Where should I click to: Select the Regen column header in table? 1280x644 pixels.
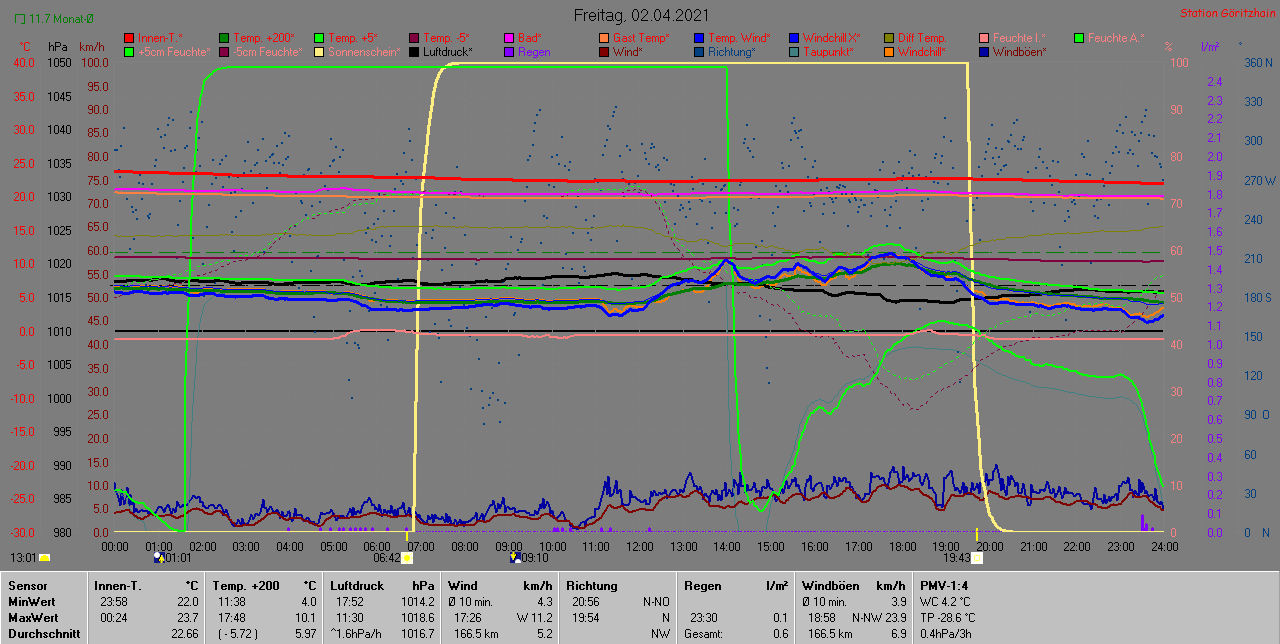702,585
